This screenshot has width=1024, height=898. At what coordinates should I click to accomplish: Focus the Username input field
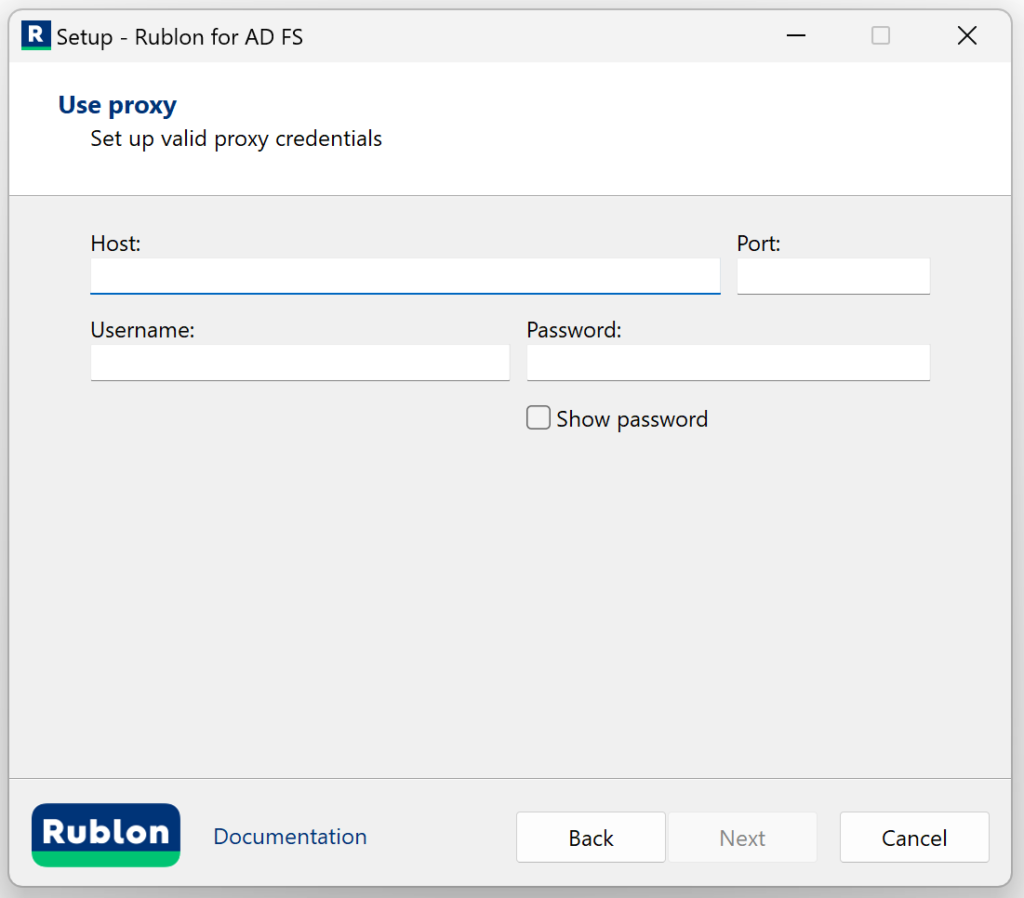[x=300, y=362]
